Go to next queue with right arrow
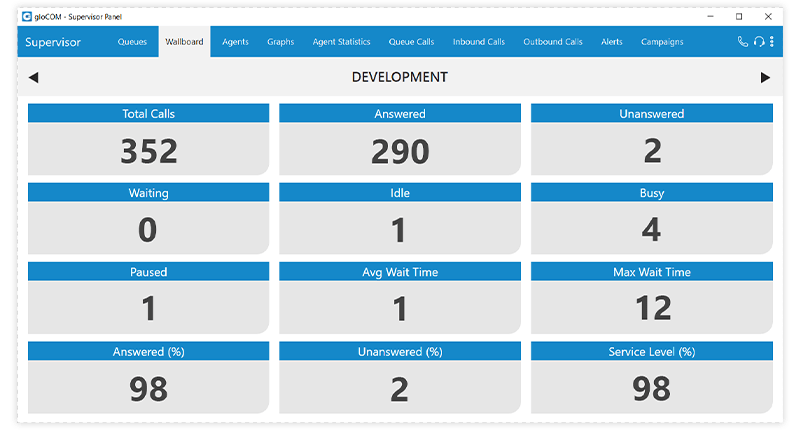The width and height of the screenshot is (800, 435). point(765,78)
